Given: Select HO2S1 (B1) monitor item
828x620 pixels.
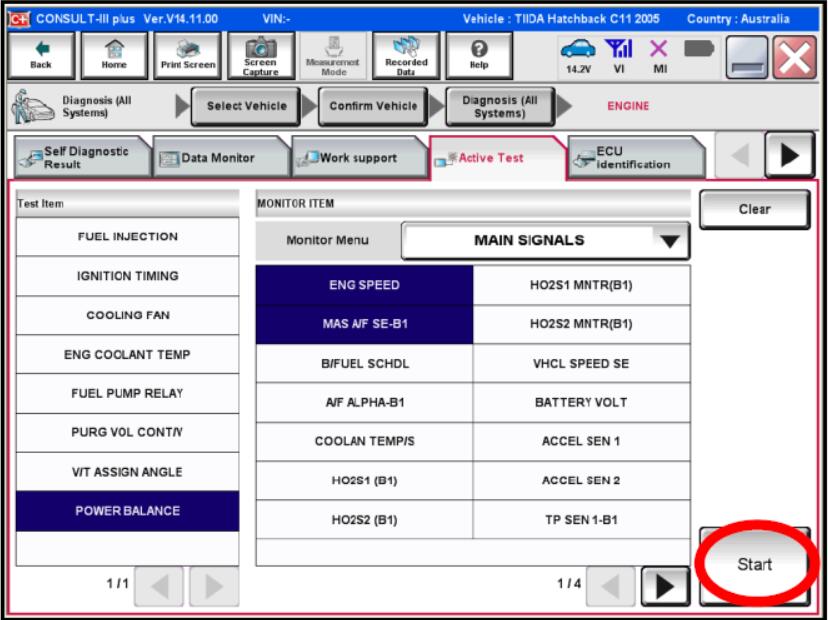Looking at the screenshot, I should [x=364, y=481].
